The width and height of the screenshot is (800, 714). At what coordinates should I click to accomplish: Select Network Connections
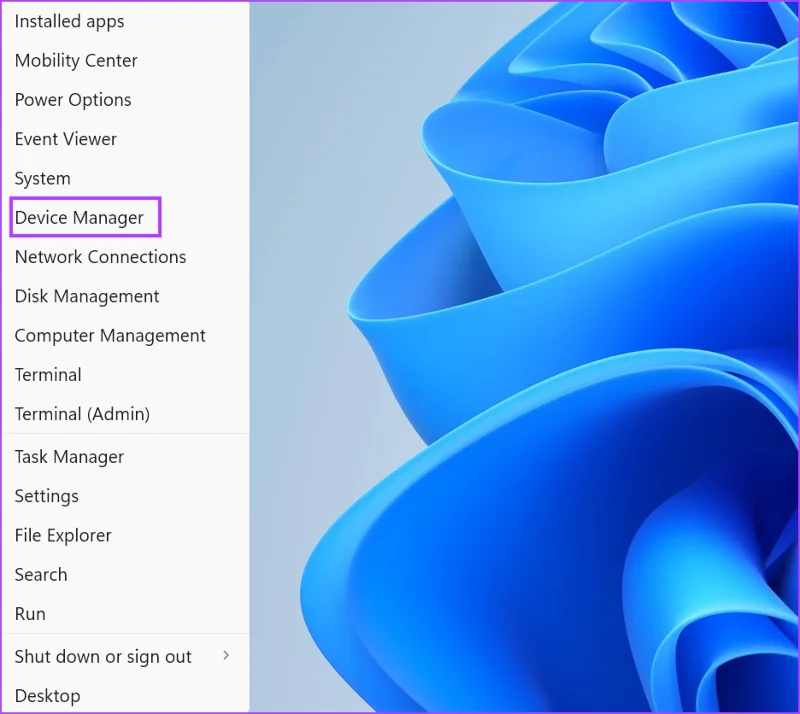coord(101,257)
